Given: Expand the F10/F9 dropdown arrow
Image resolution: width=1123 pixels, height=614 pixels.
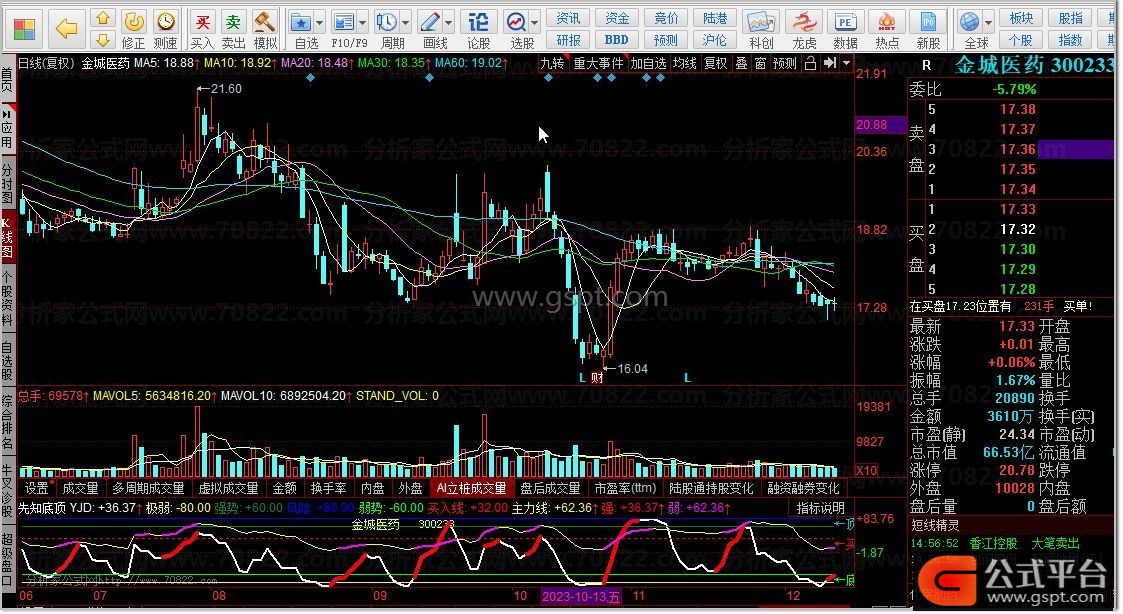Looking at the screenshot, I should point(362,23).
